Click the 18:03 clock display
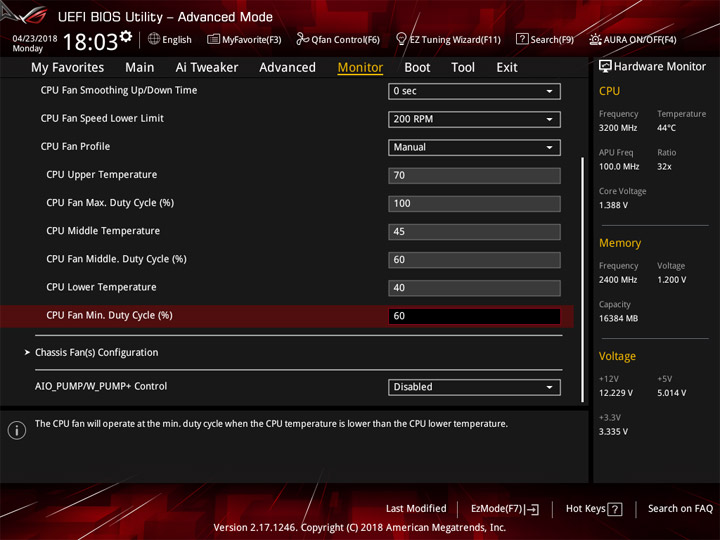The width and height of the screenshot is (720, 540). (90, 42)
